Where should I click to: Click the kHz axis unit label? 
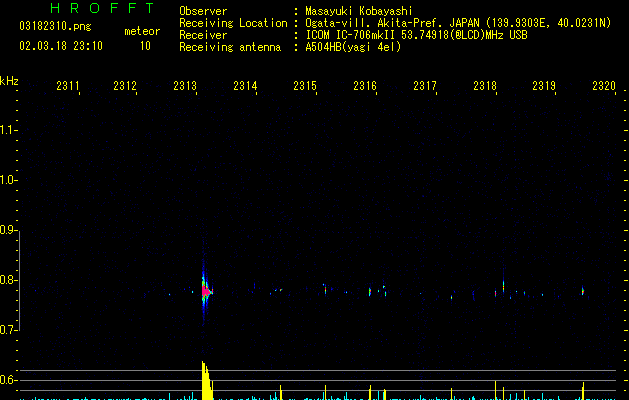pyautogui.click(x=9, y=81)
